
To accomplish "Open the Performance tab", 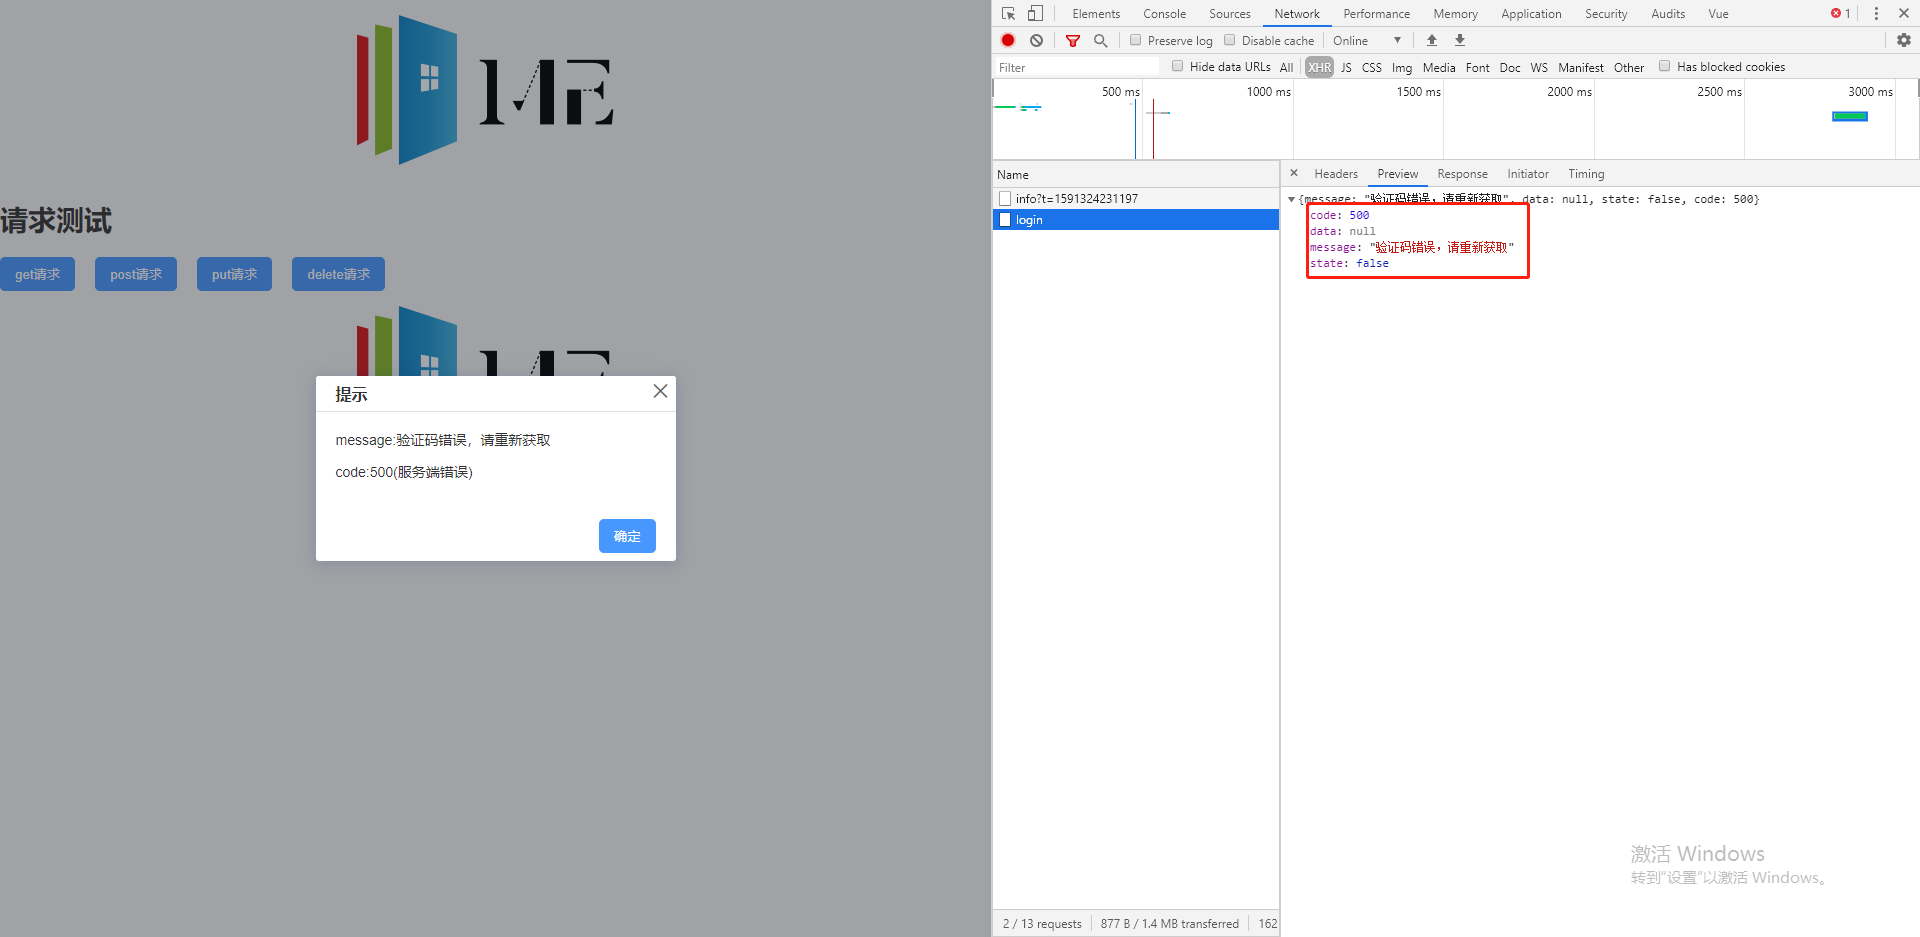I will coord(1377,14).
